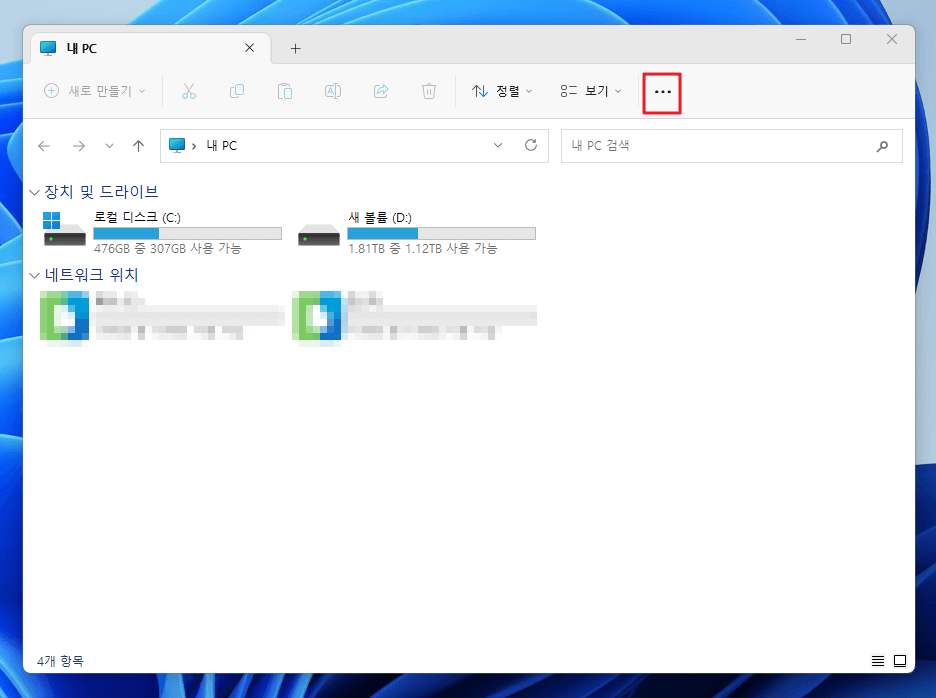This screenshot has height=698, width=936.
Task: Click the Share icon in the toolbar
Action: point(381,91)
